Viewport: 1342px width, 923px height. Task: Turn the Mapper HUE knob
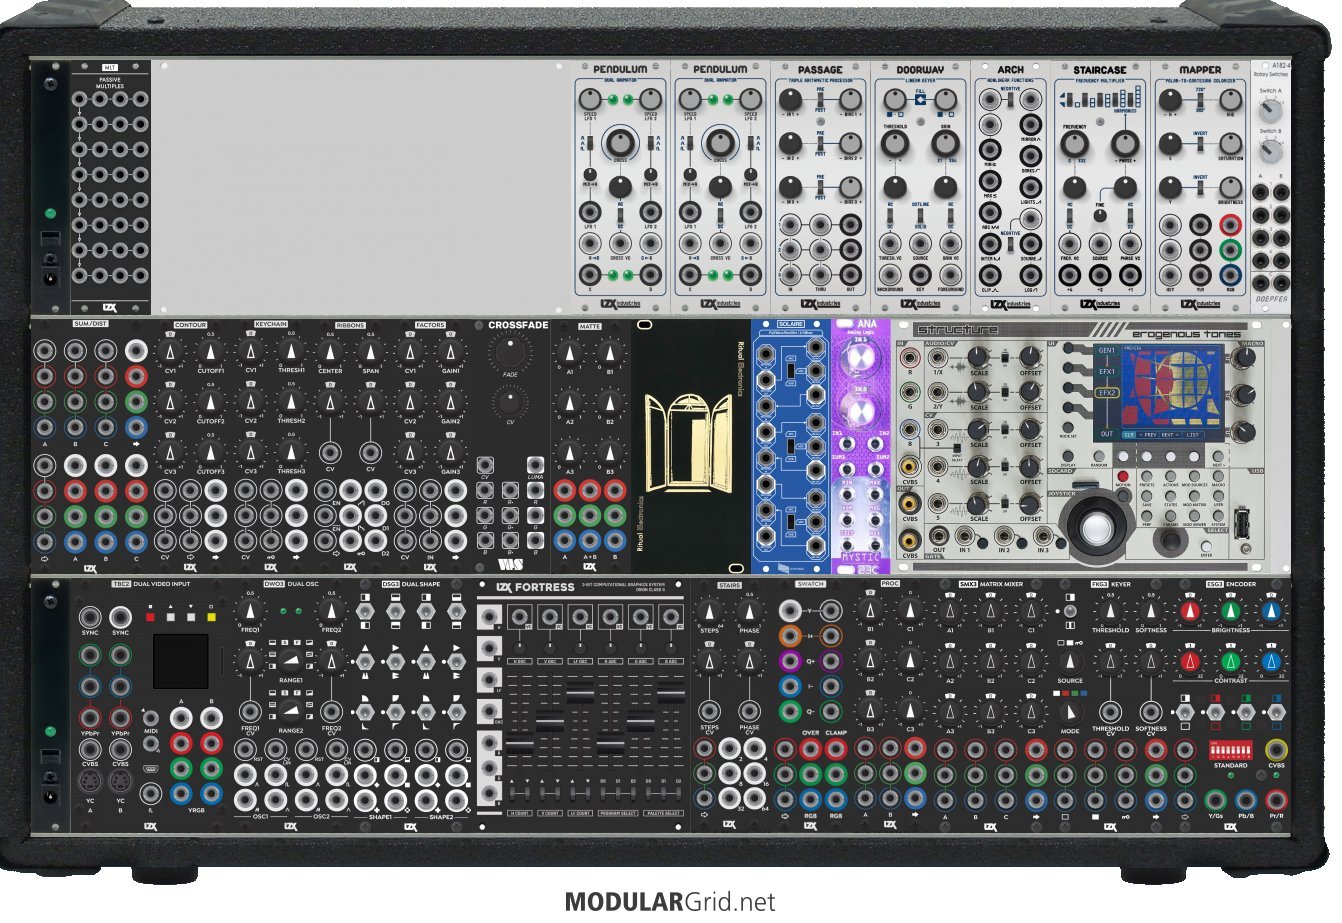1228,99
